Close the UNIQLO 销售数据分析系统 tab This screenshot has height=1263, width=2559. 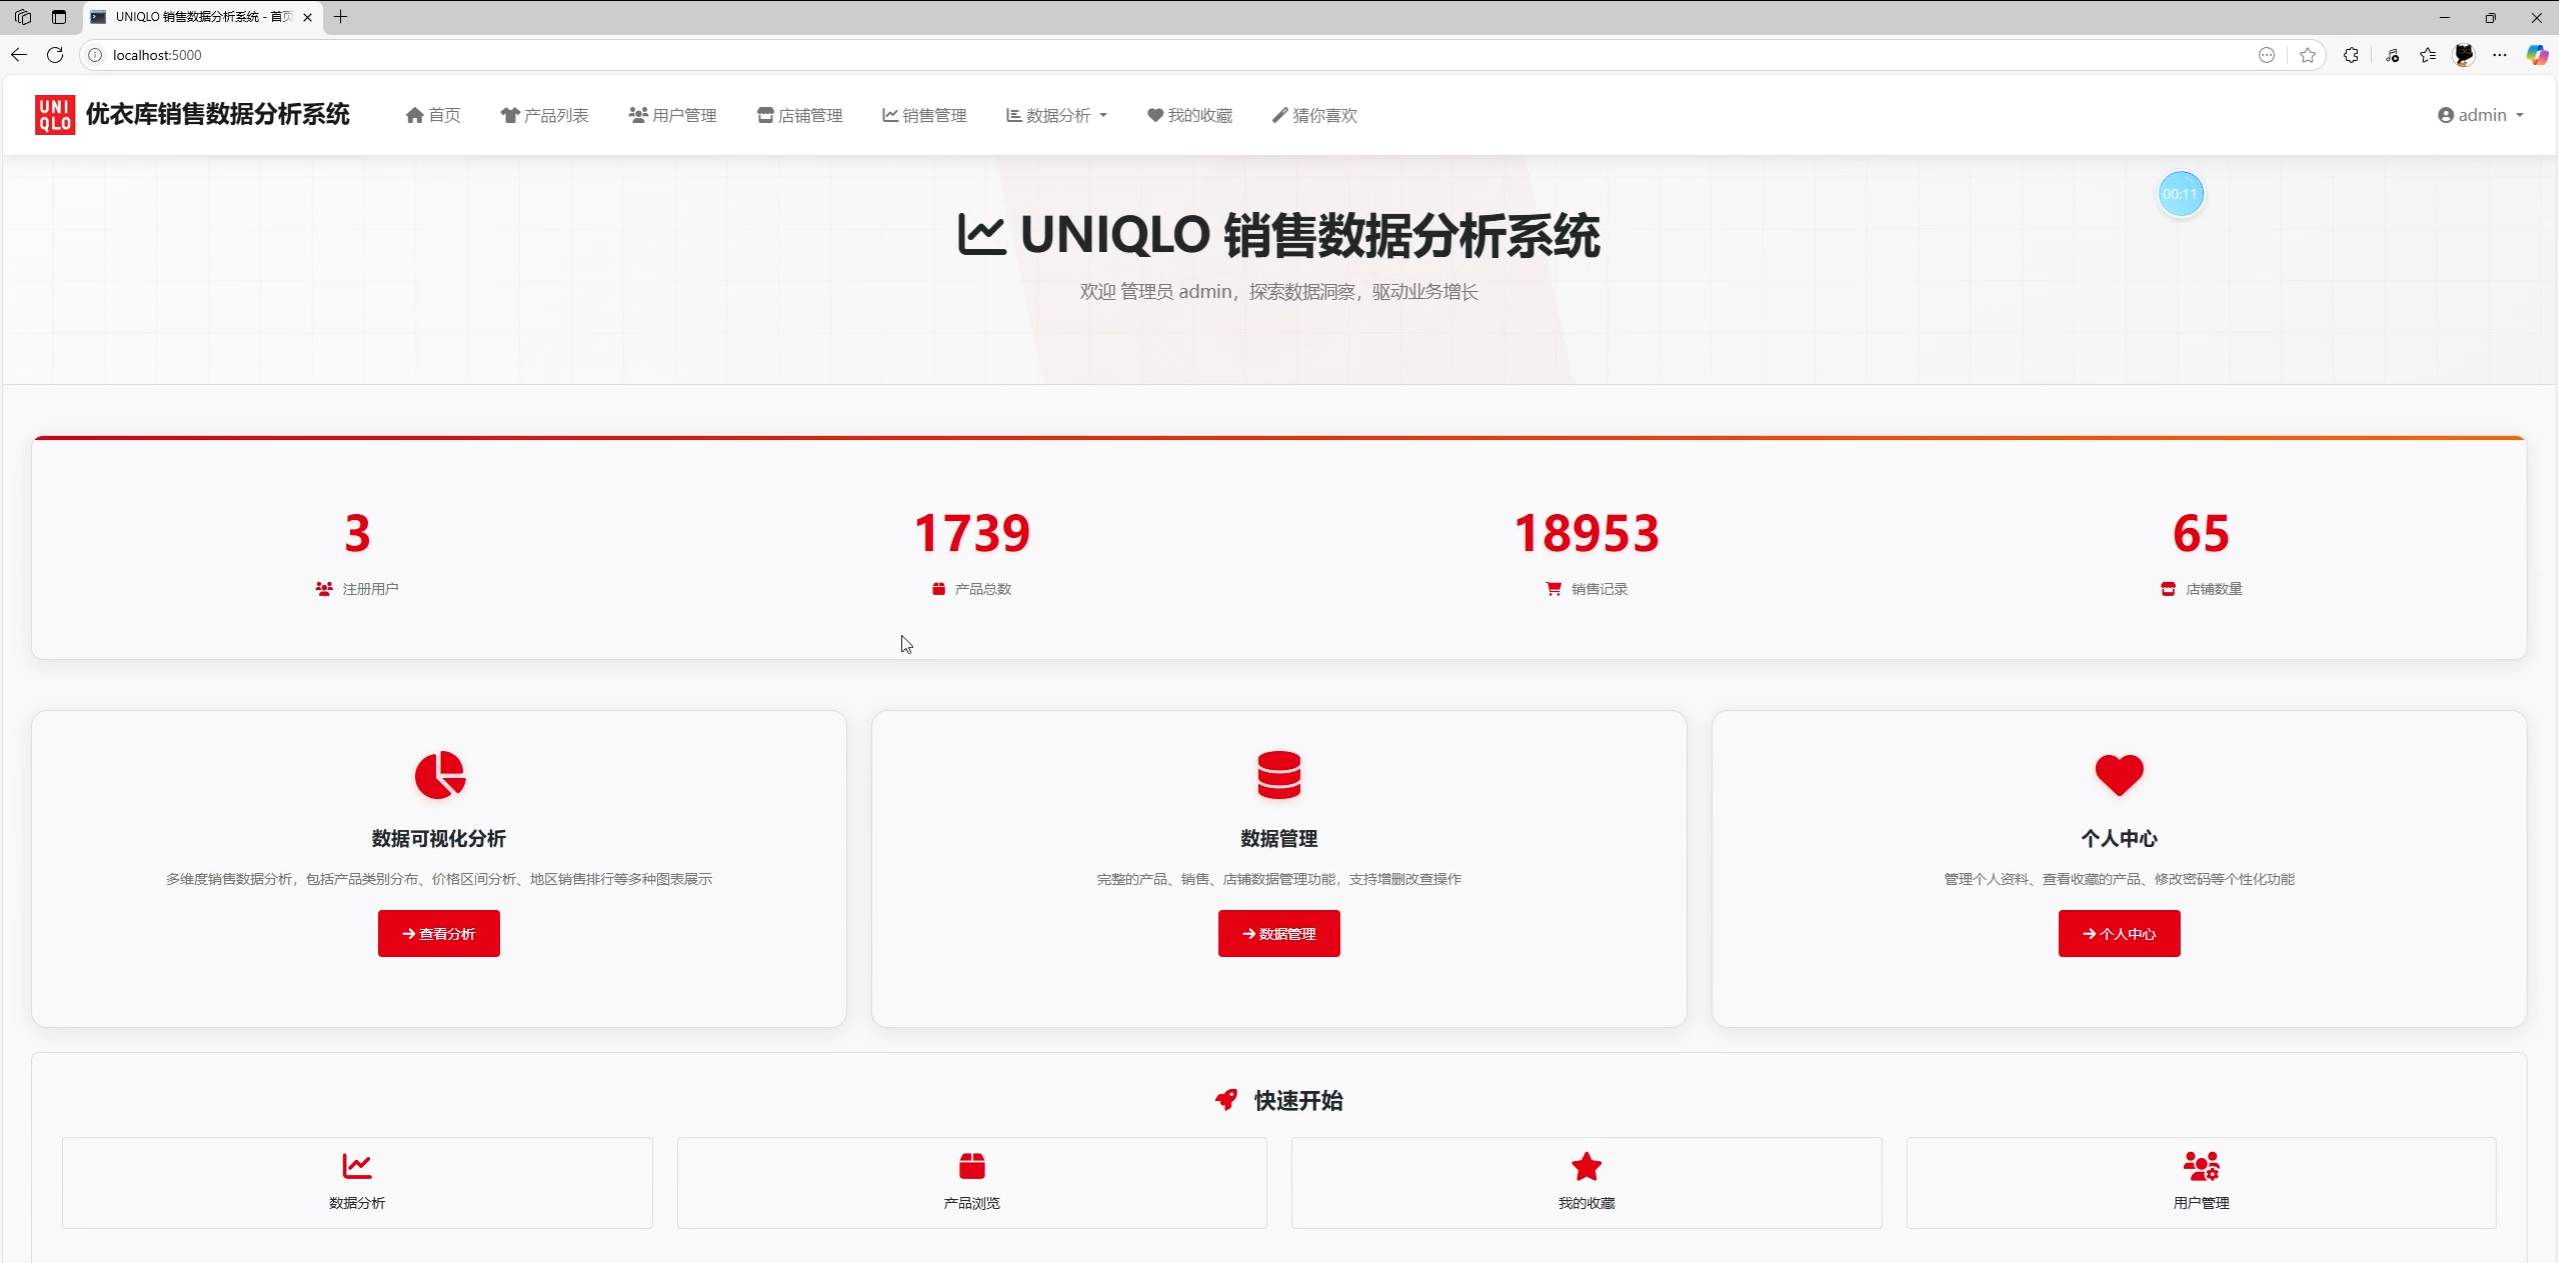pos(307,17)
